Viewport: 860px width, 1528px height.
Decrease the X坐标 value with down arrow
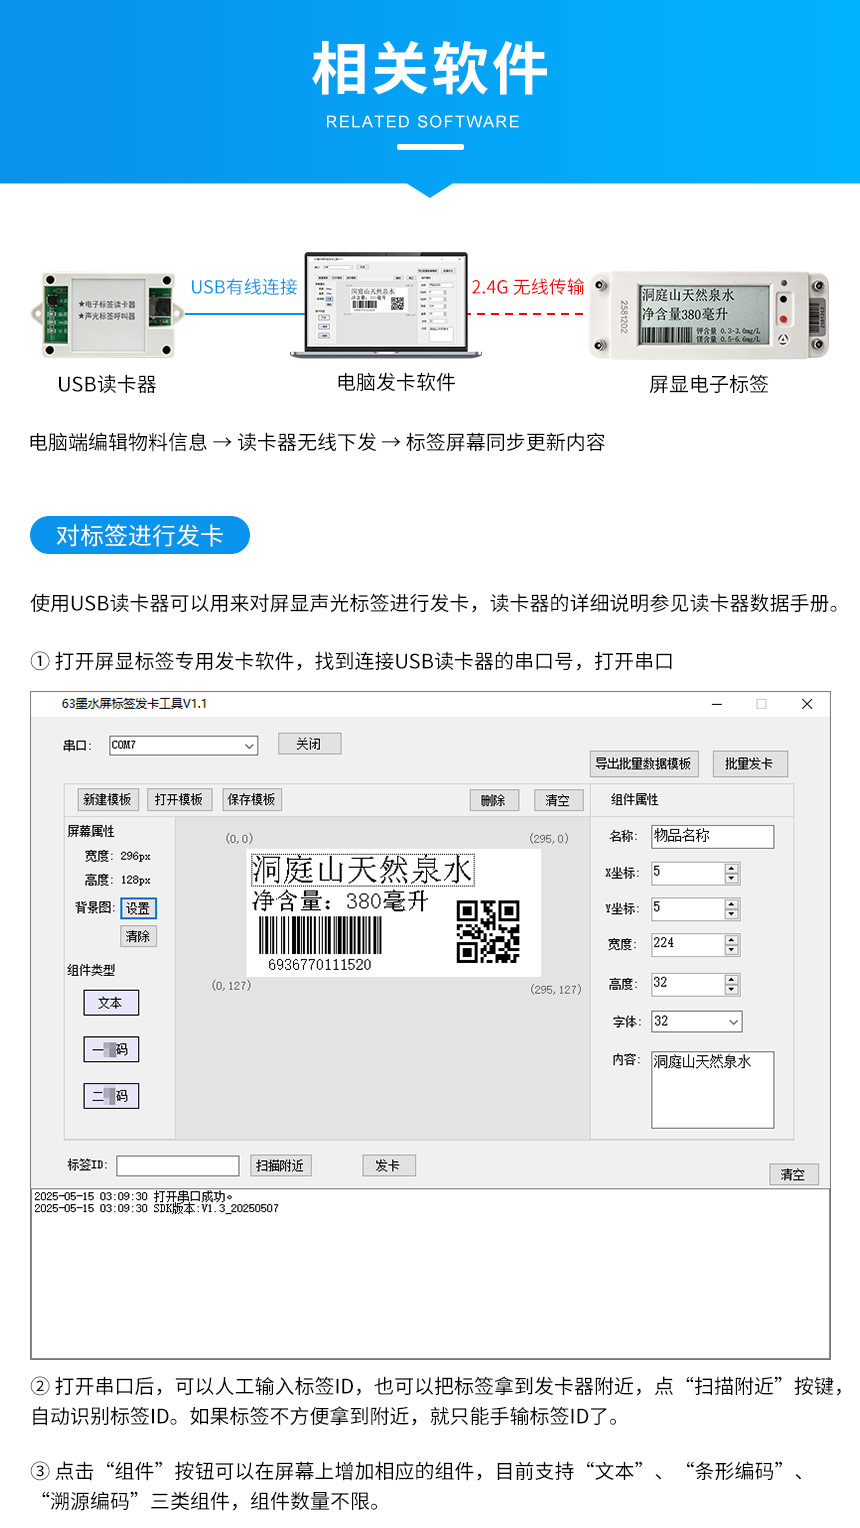(732, 879)
